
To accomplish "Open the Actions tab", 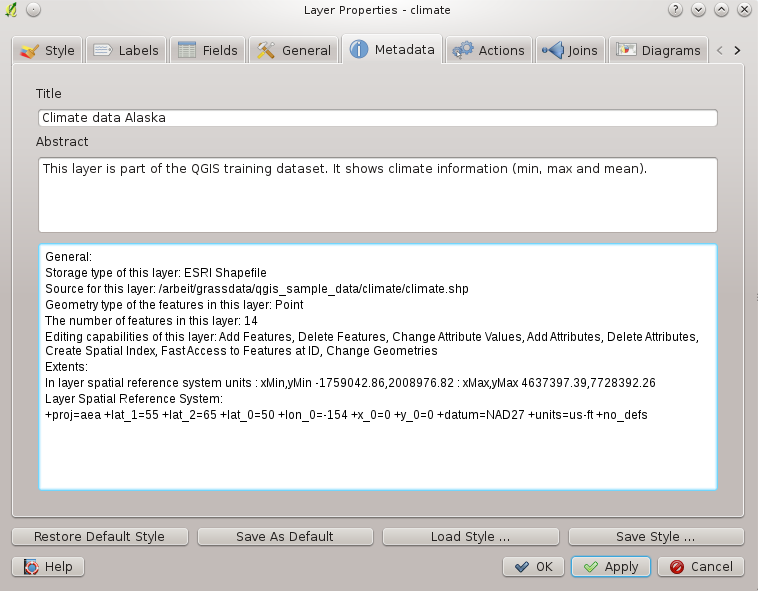I will [488, 50].
